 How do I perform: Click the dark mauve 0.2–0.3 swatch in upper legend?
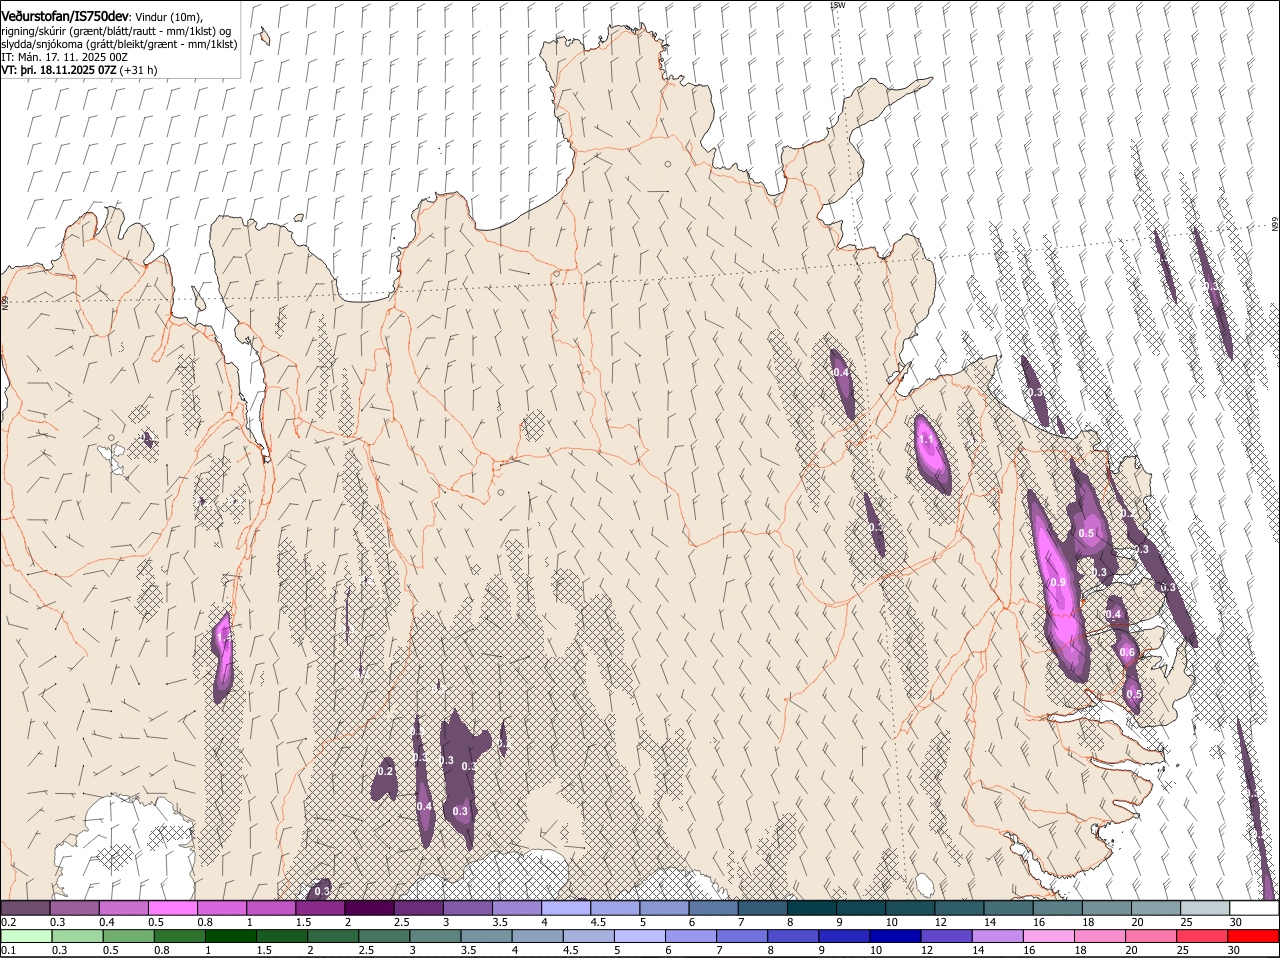tap(25, 907)
